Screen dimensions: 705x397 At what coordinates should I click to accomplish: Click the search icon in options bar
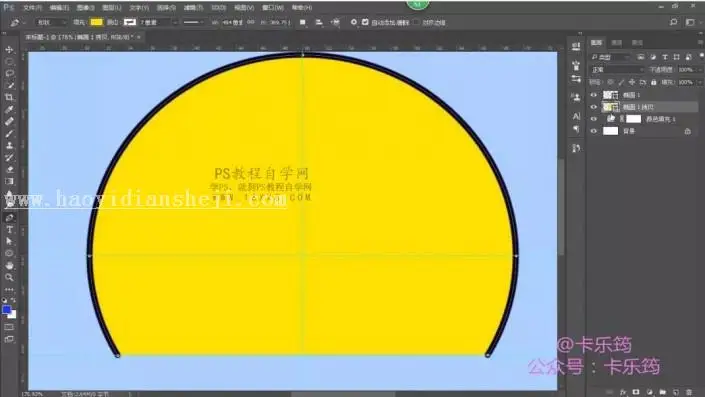(x=673, y=22)
